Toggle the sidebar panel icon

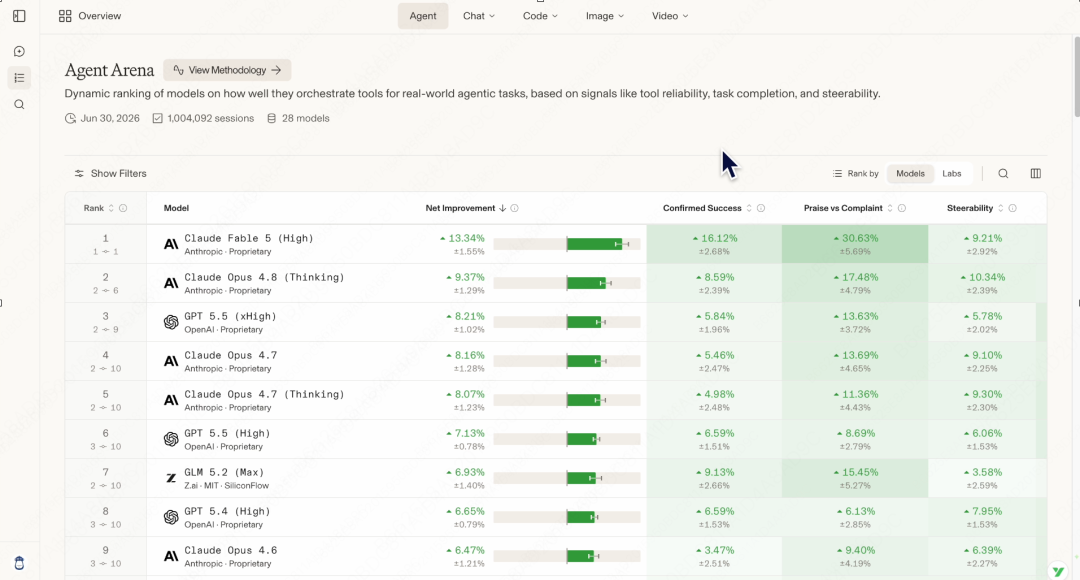[19, 16]
